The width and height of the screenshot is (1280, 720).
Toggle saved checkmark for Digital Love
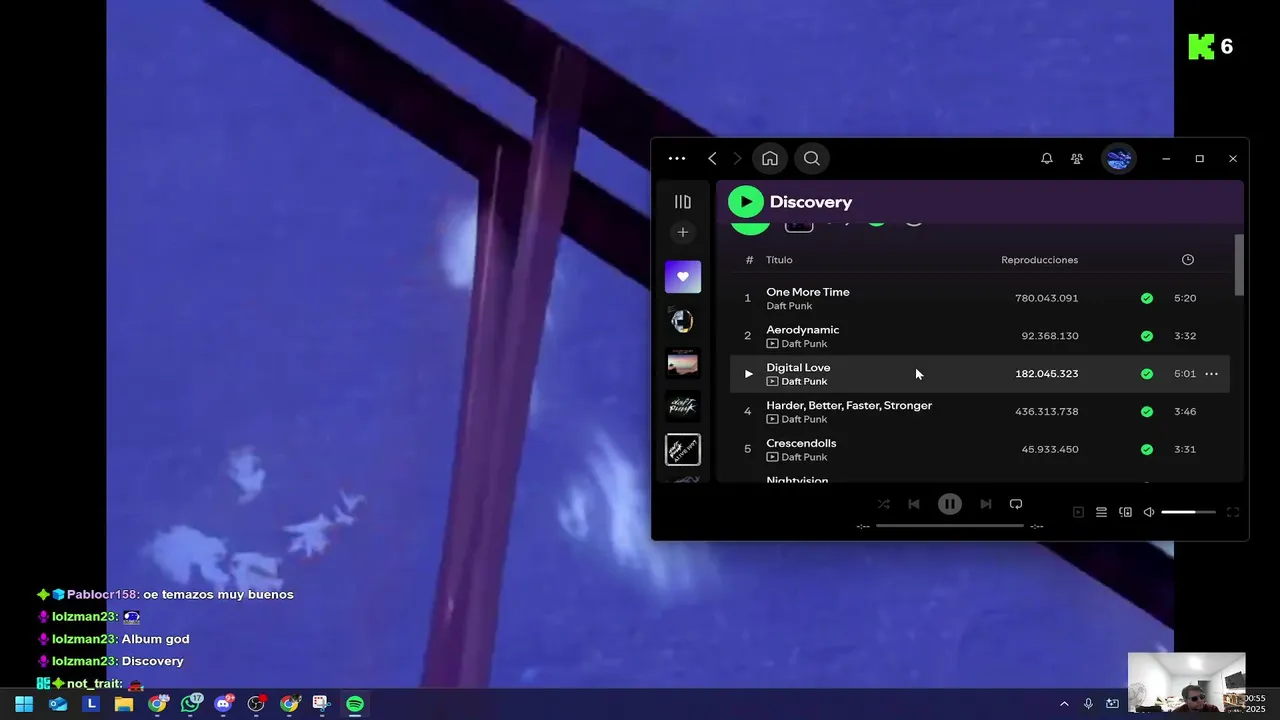pos(1147,374)
